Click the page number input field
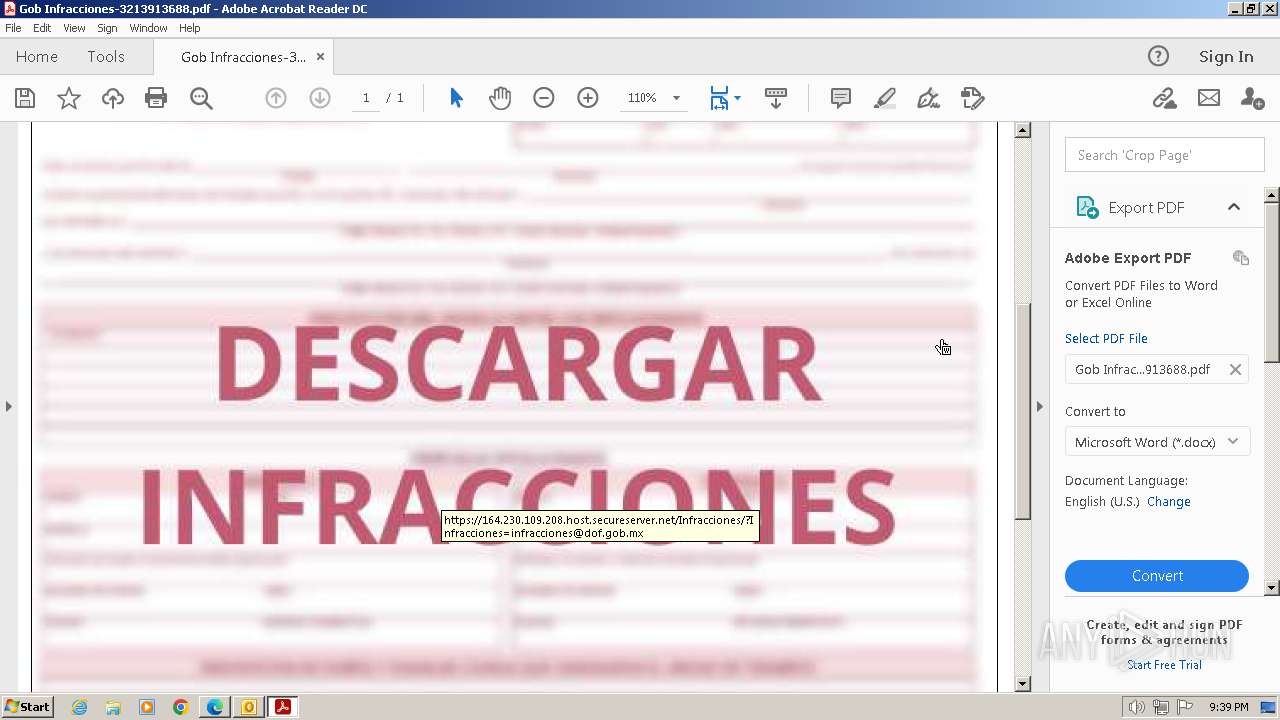This screenshot has height=720, width=1280. [x=366, y=98]
